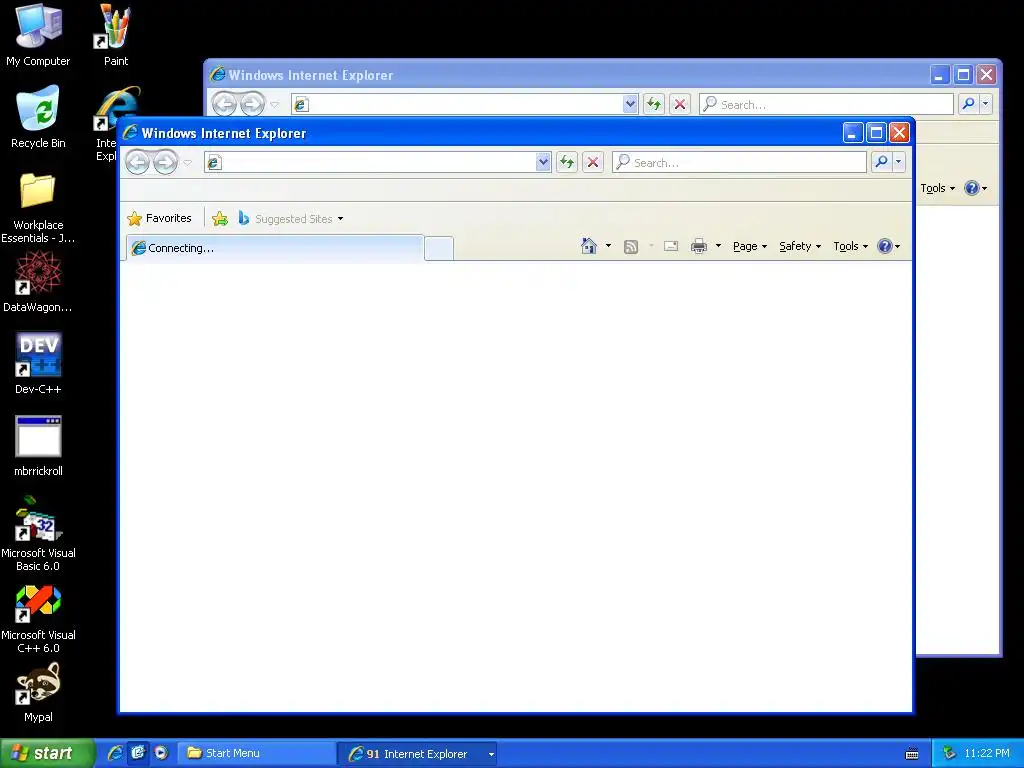Open My Computer desktop icon
Image resolution: width=1024 pixels, height=768 pixels.
(x=38, y=35)
